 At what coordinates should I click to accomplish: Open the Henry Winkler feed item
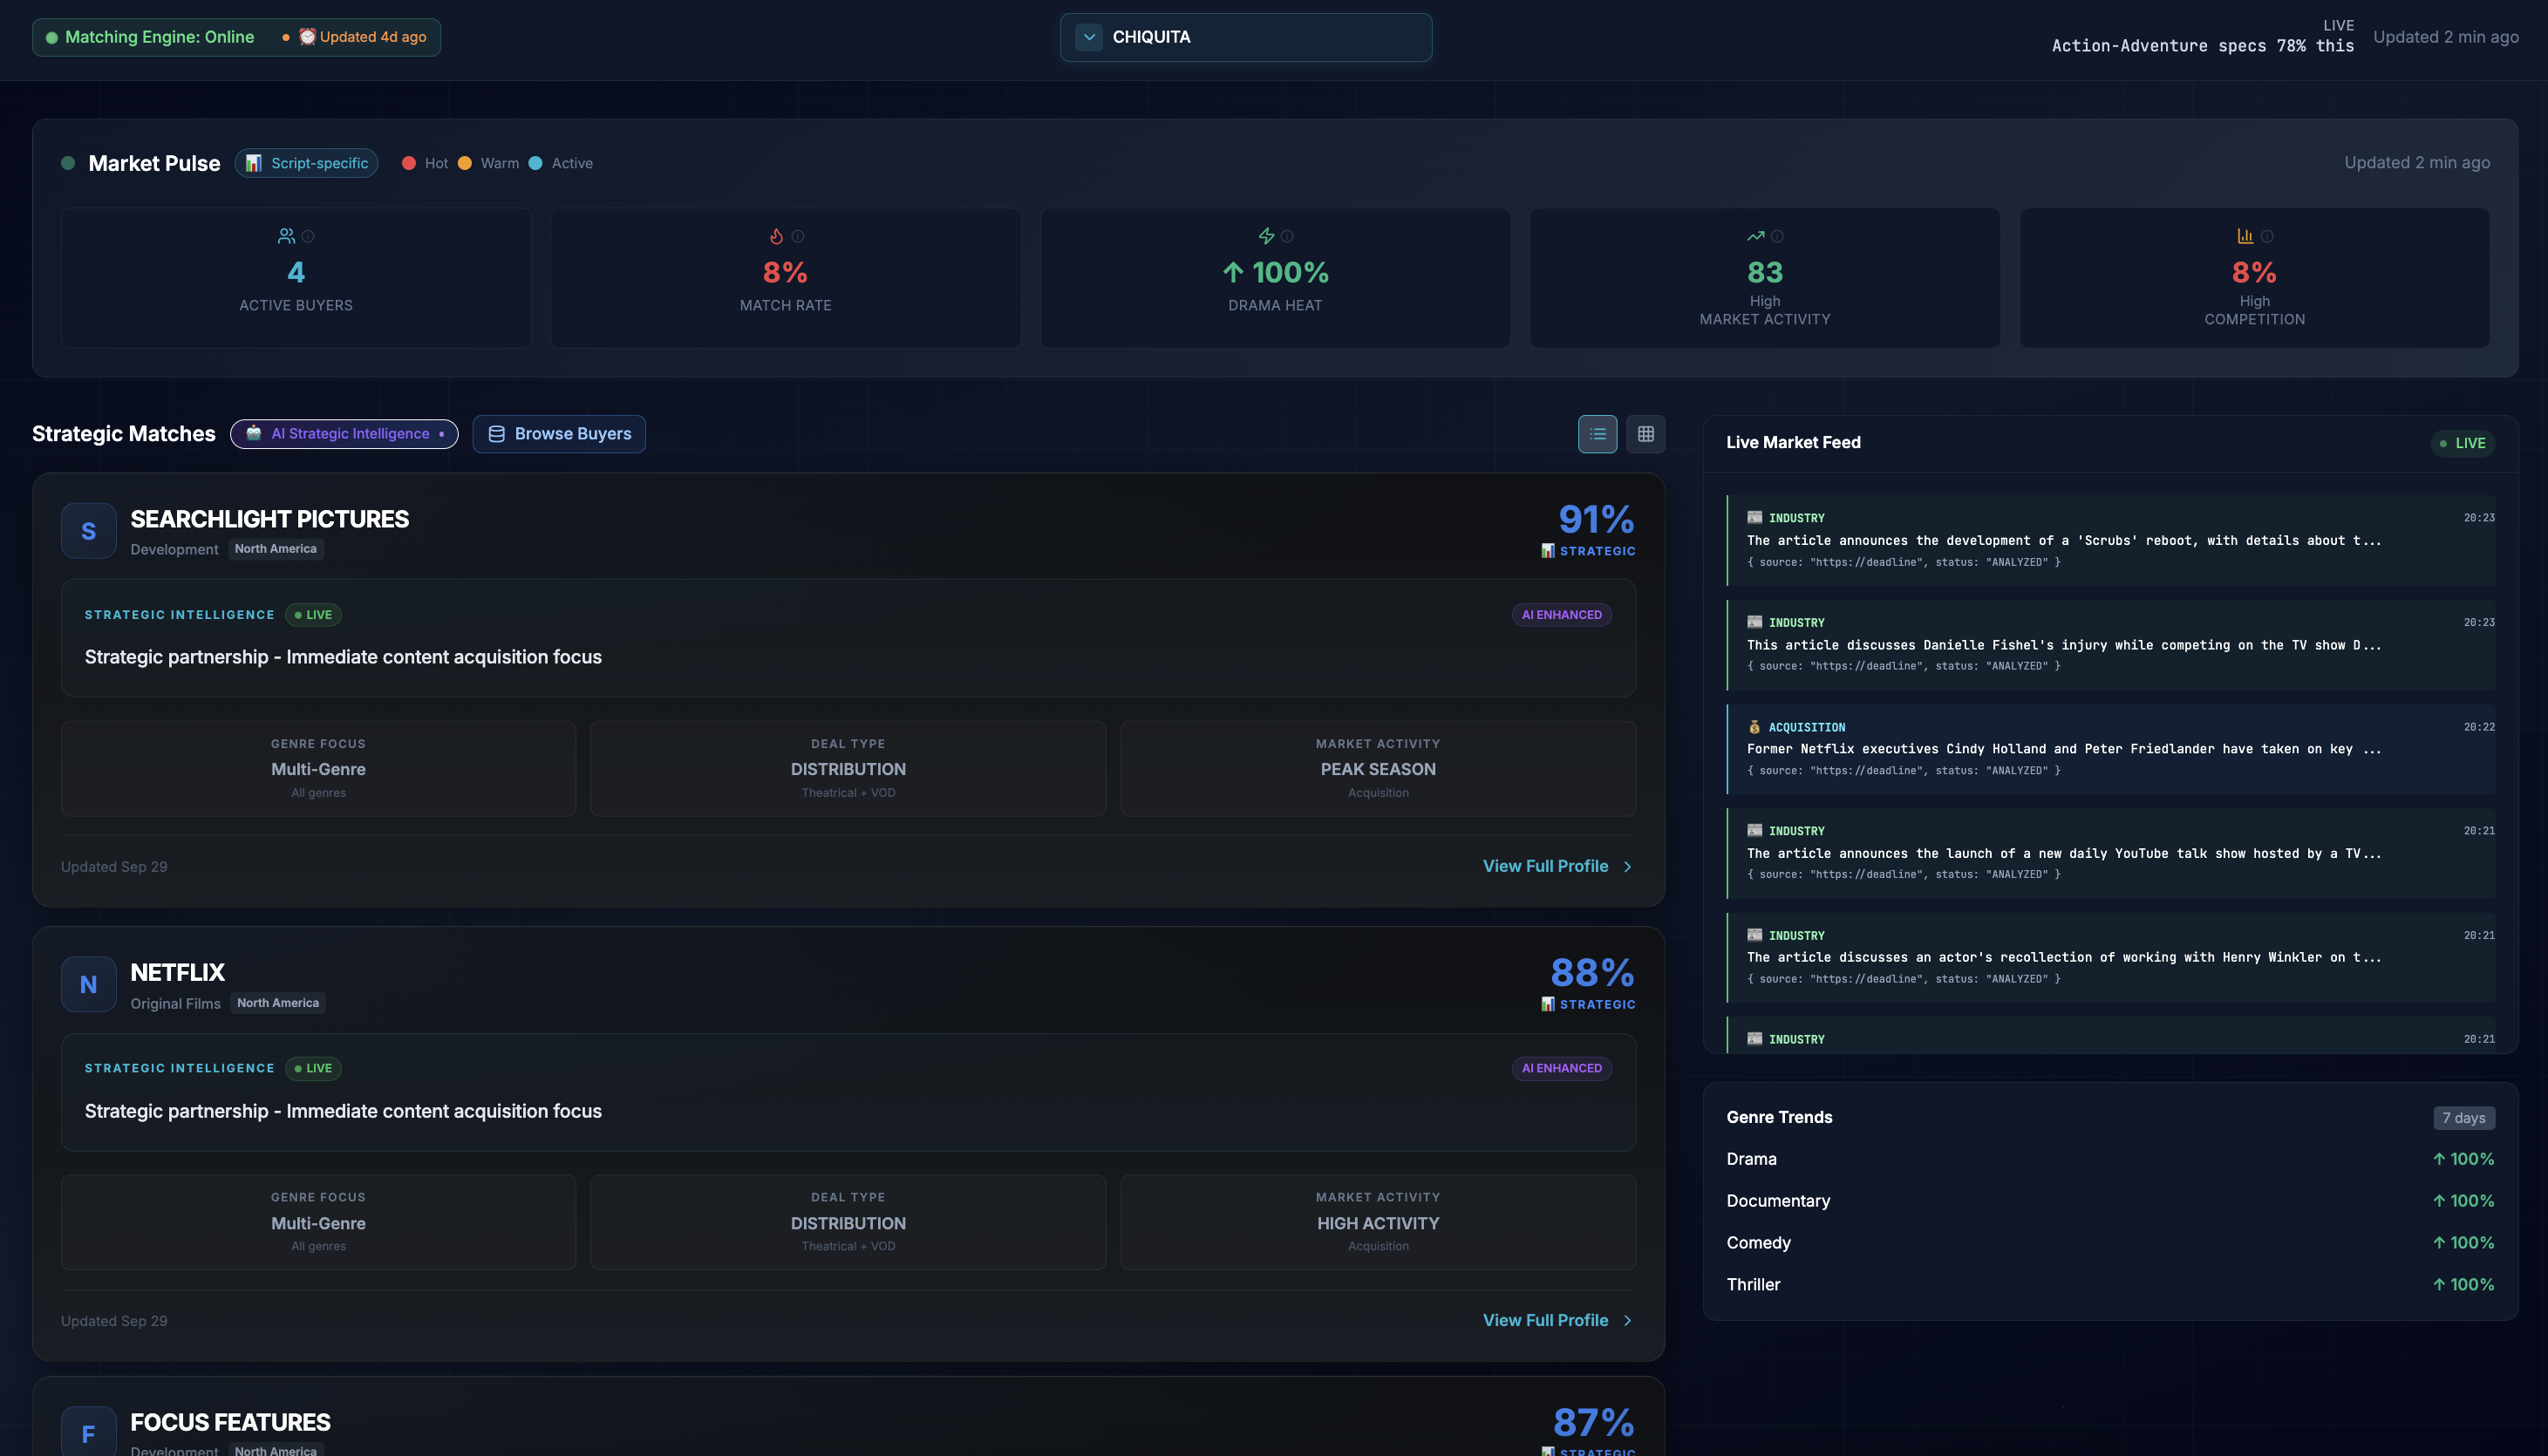coord(2111,958)
